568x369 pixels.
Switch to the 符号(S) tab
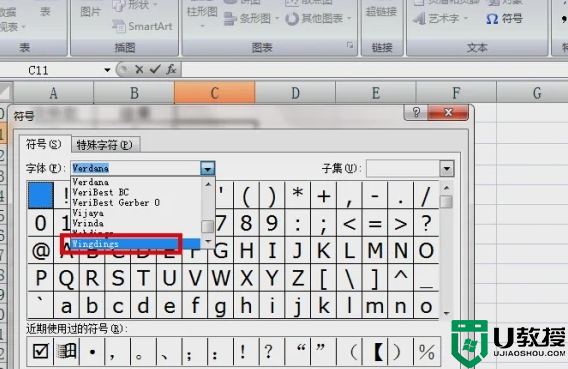[43, 144]
